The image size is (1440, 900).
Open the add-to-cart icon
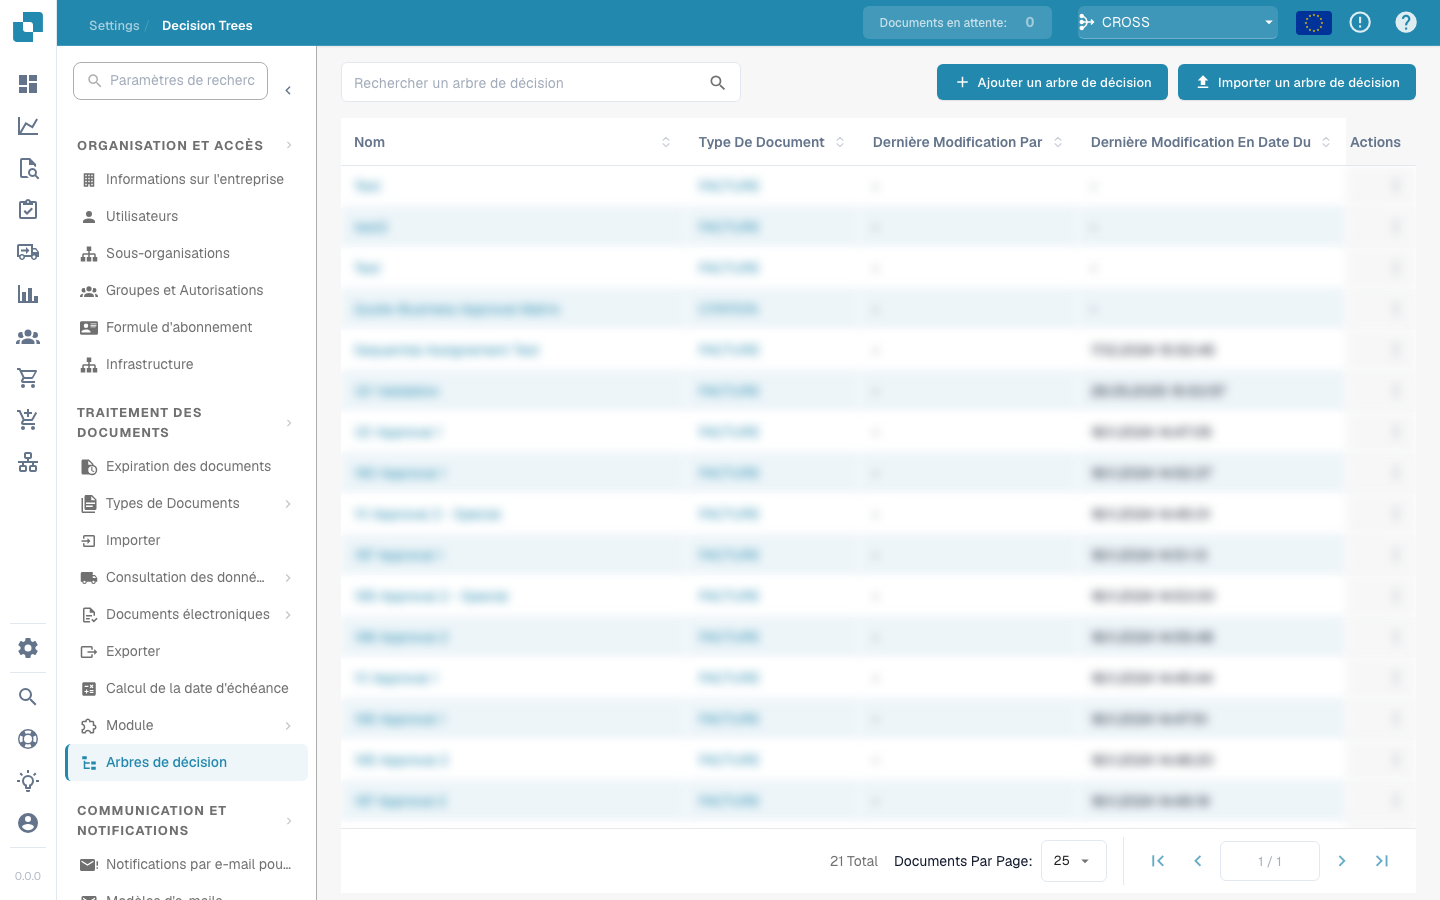[28, 420]
